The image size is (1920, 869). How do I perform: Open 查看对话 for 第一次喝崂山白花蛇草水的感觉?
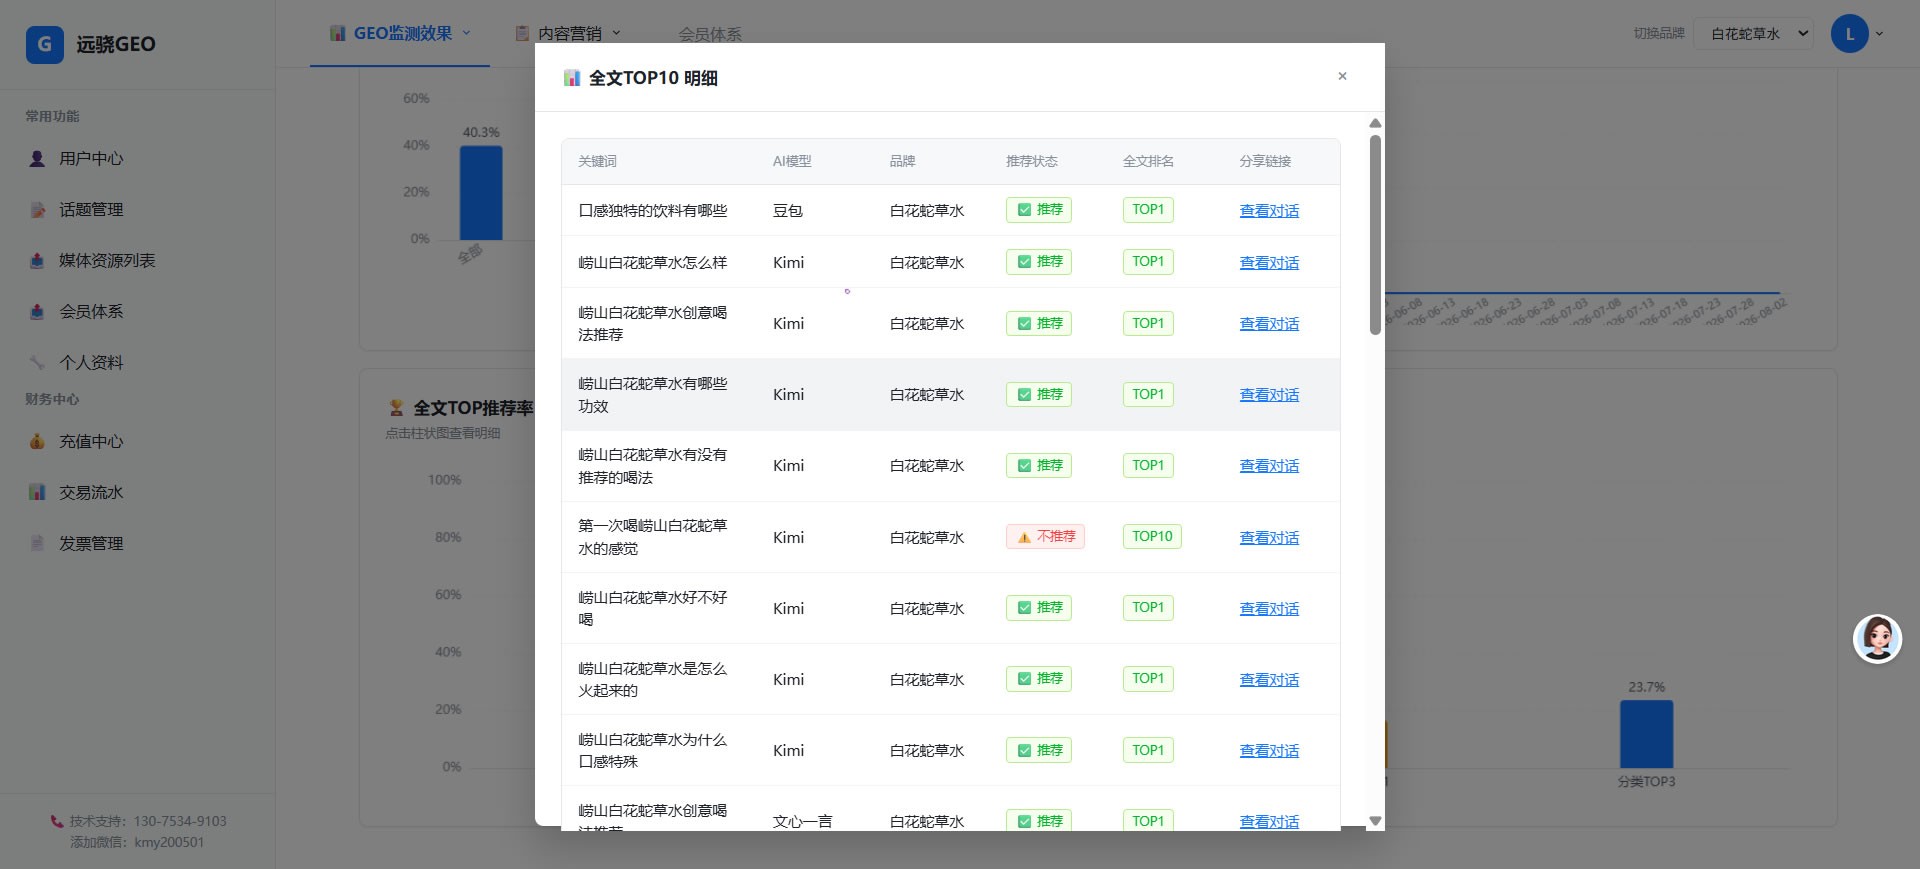1269,538
